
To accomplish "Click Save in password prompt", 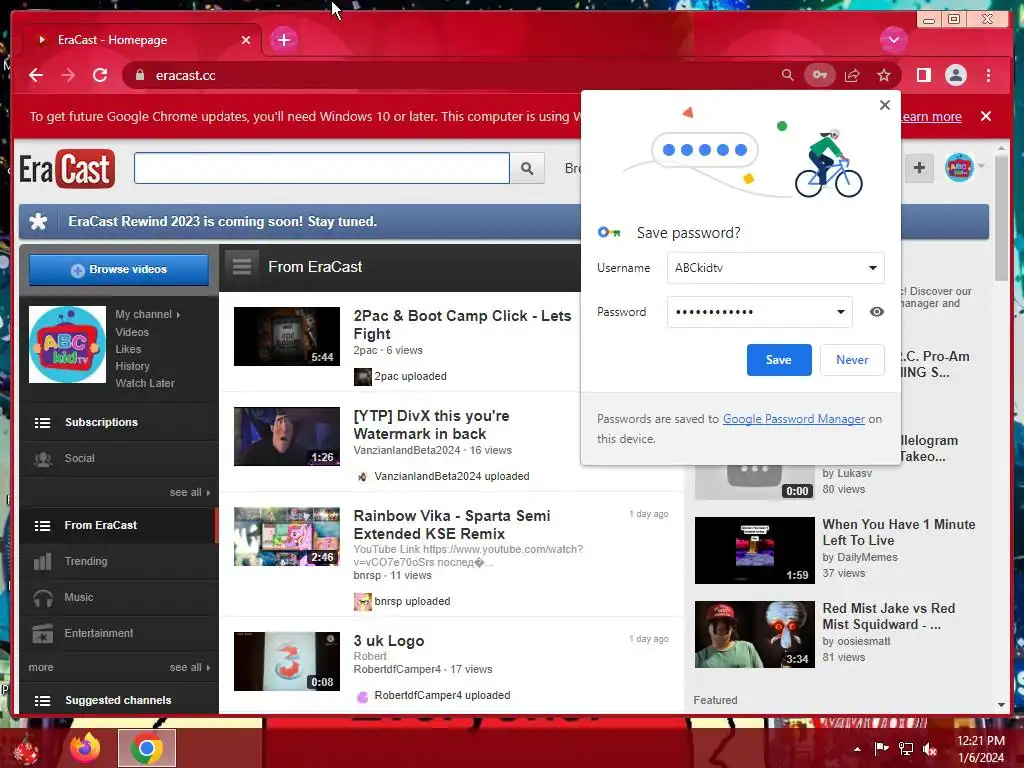I will (778, 360).
